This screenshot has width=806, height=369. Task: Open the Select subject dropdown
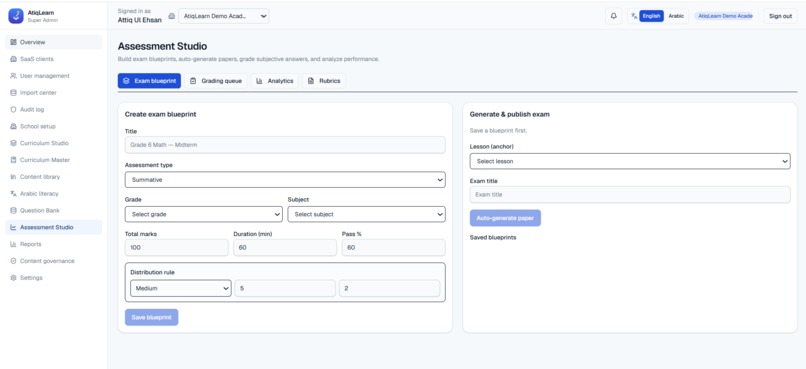point(367,214)
